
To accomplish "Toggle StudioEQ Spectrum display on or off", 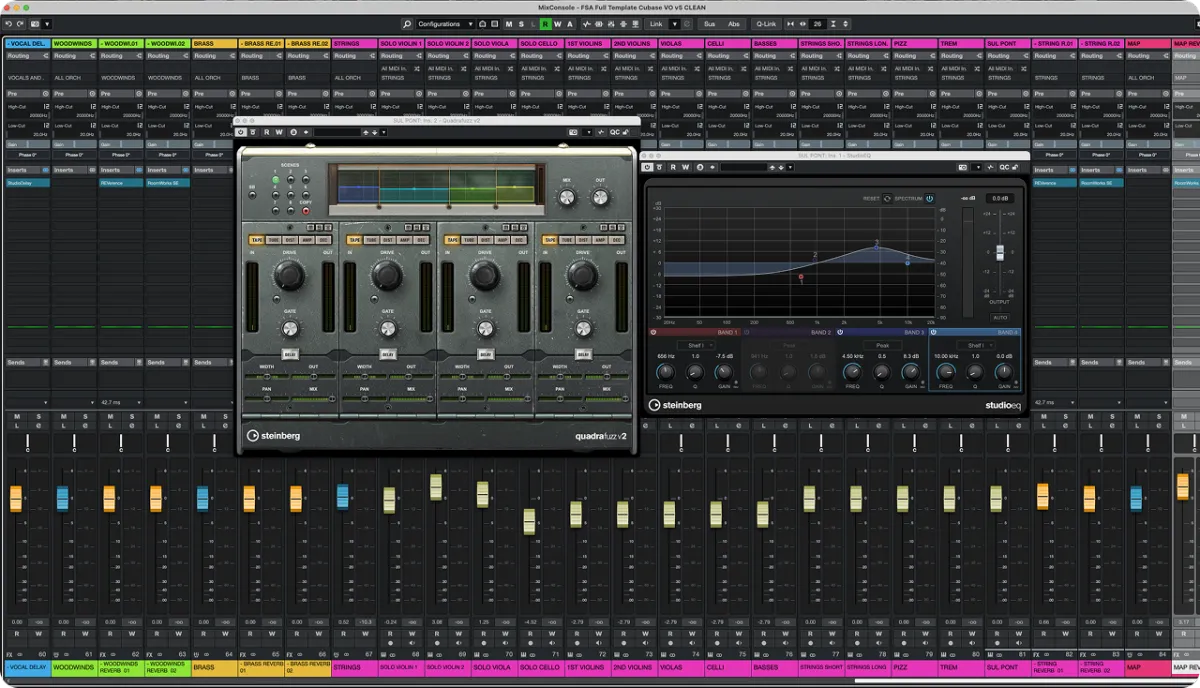I will (929, 198).
